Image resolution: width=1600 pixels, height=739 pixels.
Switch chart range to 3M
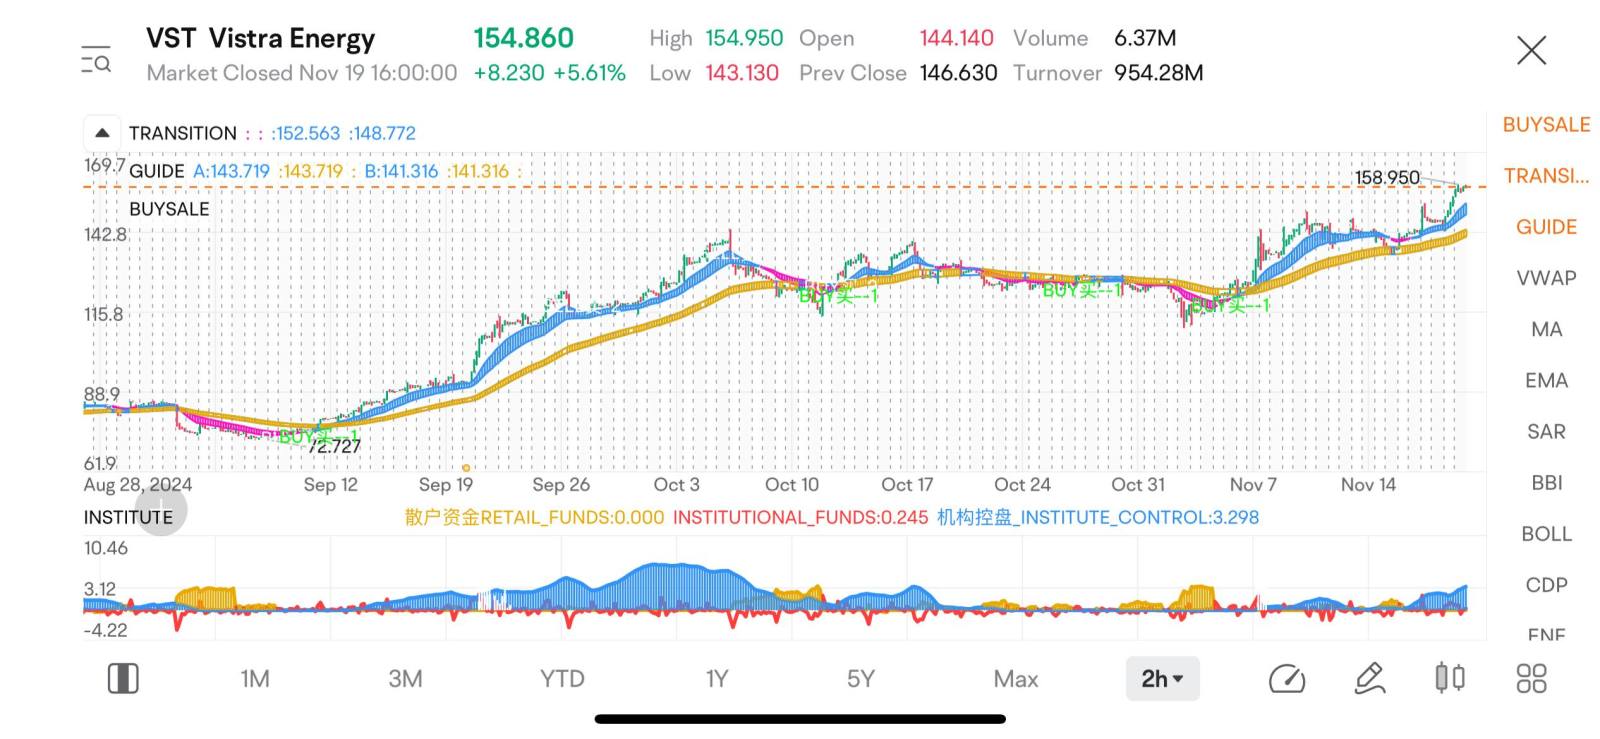[405, 679]
